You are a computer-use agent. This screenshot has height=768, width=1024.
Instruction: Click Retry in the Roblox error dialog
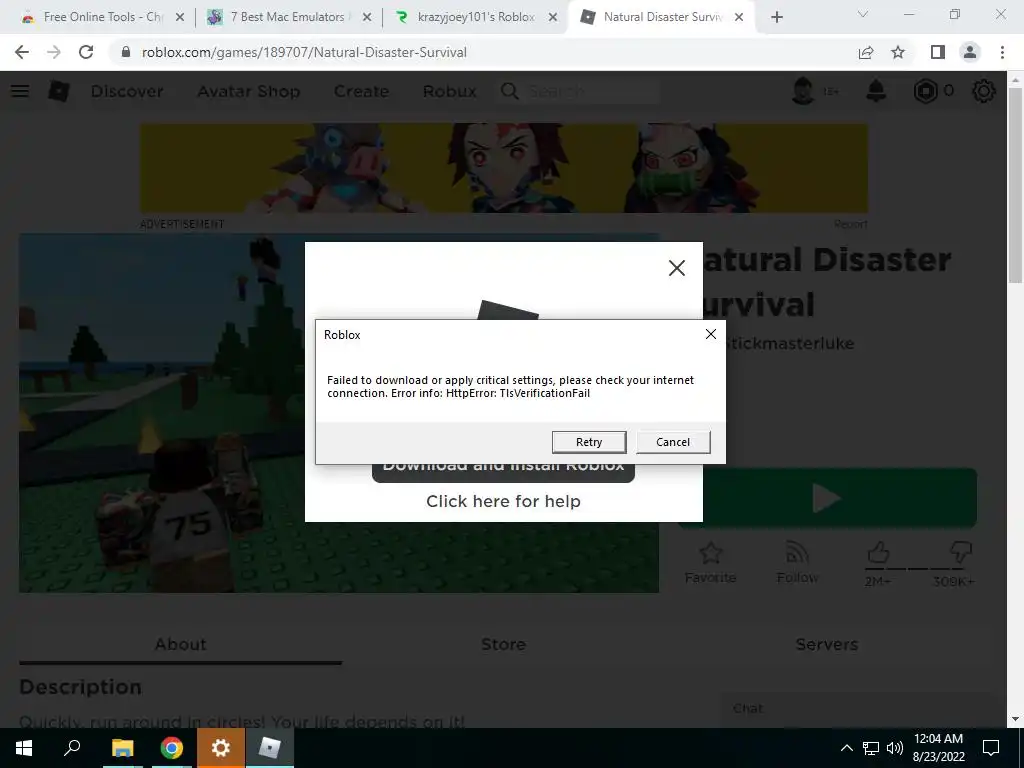point(588,442)
